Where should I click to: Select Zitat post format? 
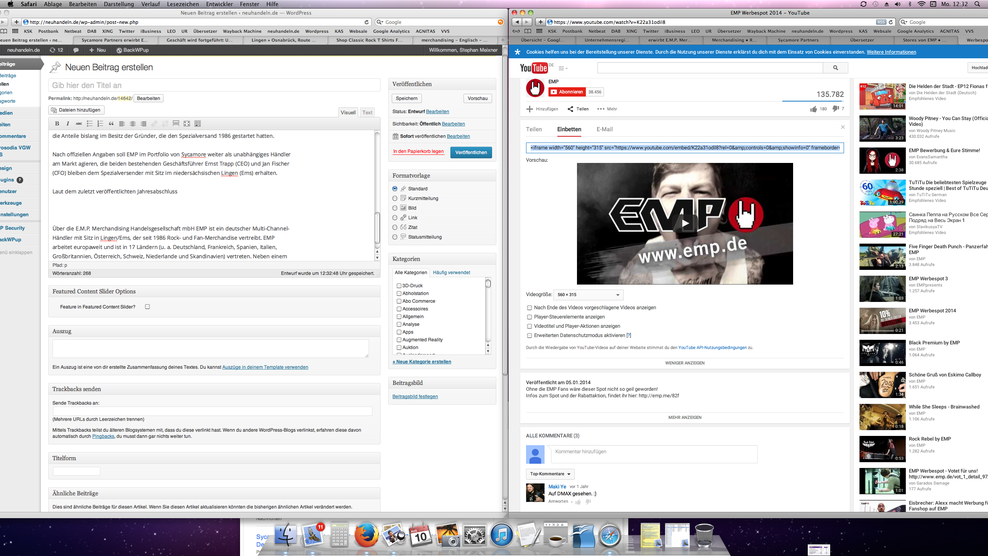click(x=395, y=227)
